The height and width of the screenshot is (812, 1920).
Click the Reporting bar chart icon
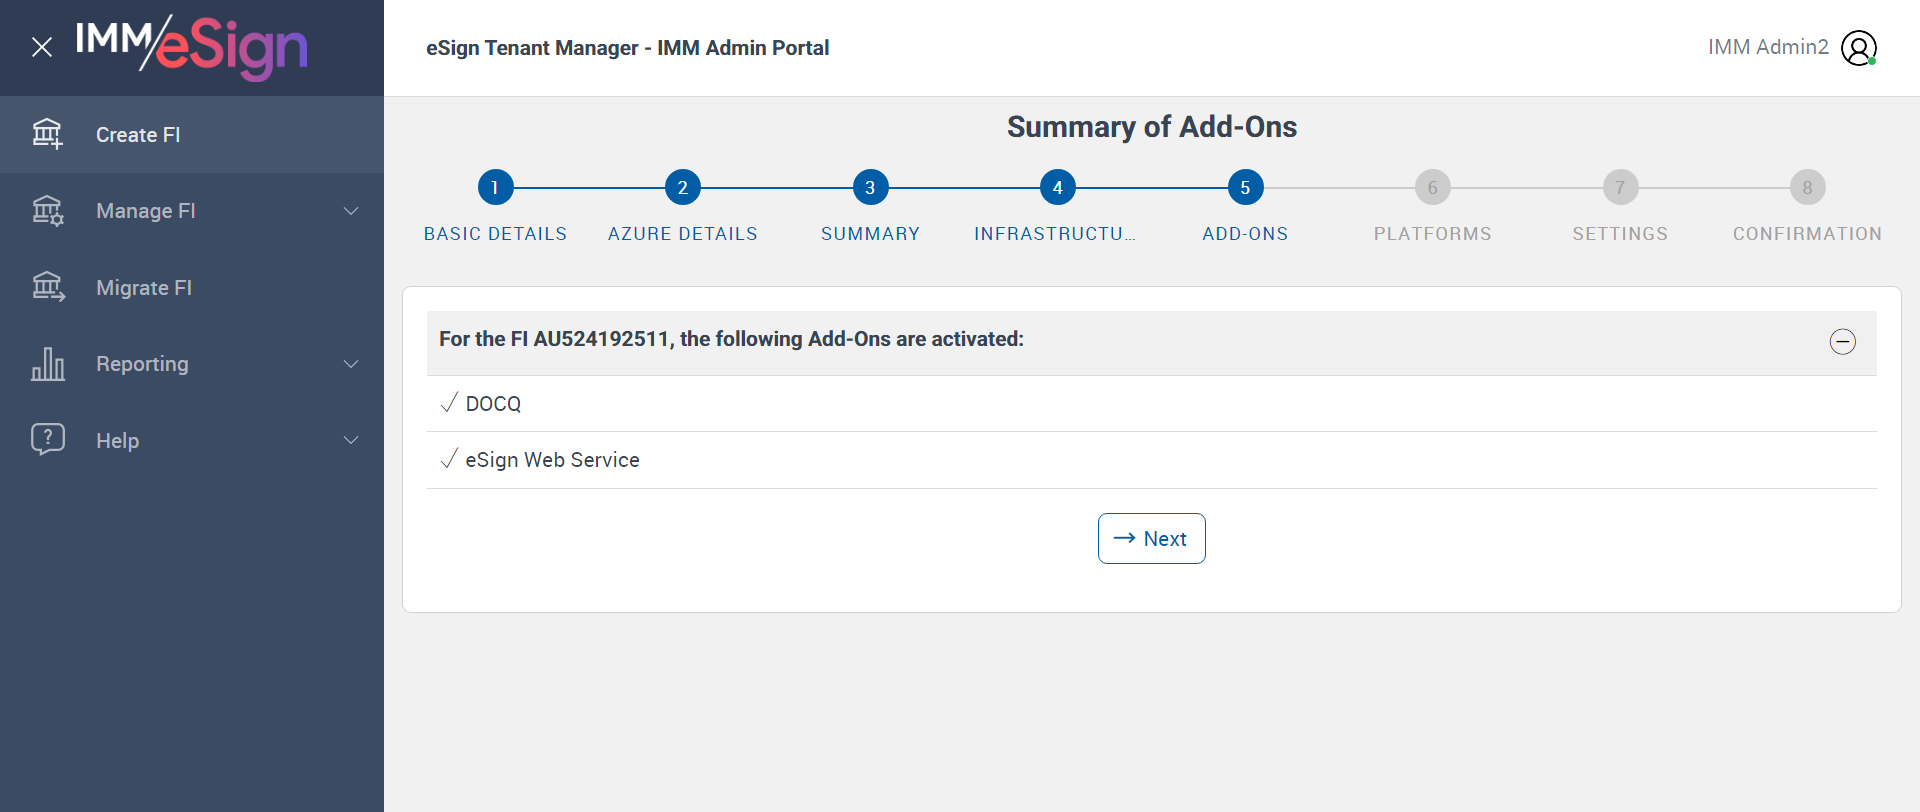pyautogui.click(x=47, y=364)
